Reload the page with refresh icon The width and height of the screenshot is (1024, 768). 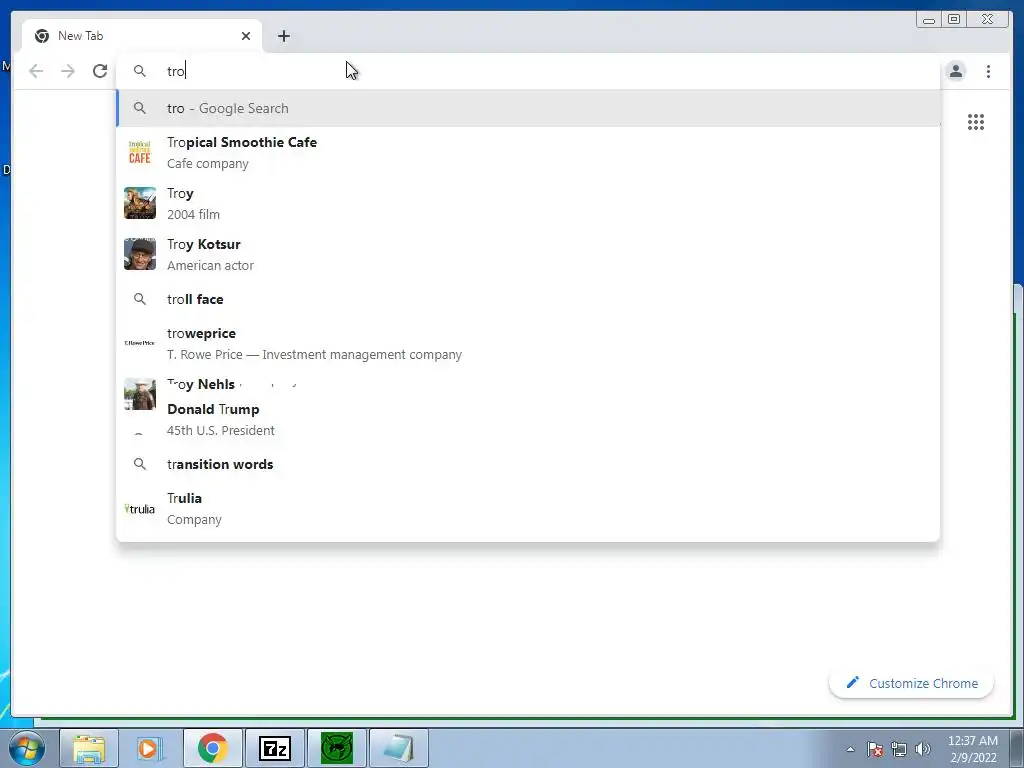click(100, 71)
